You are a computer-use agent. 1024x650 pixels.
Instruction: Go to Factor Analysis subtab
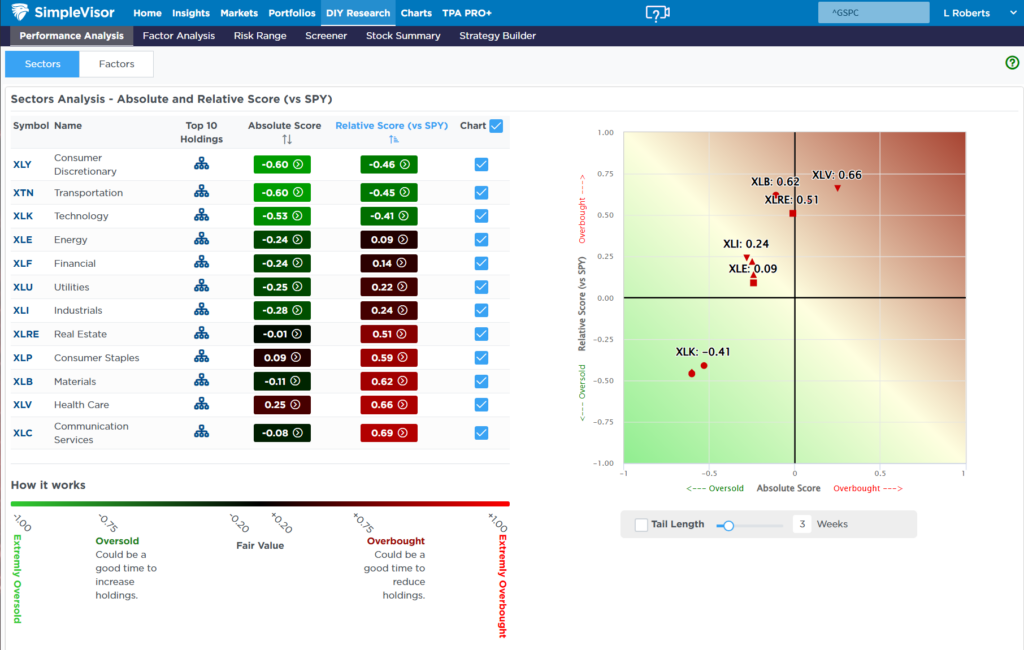tap(178, 36)
